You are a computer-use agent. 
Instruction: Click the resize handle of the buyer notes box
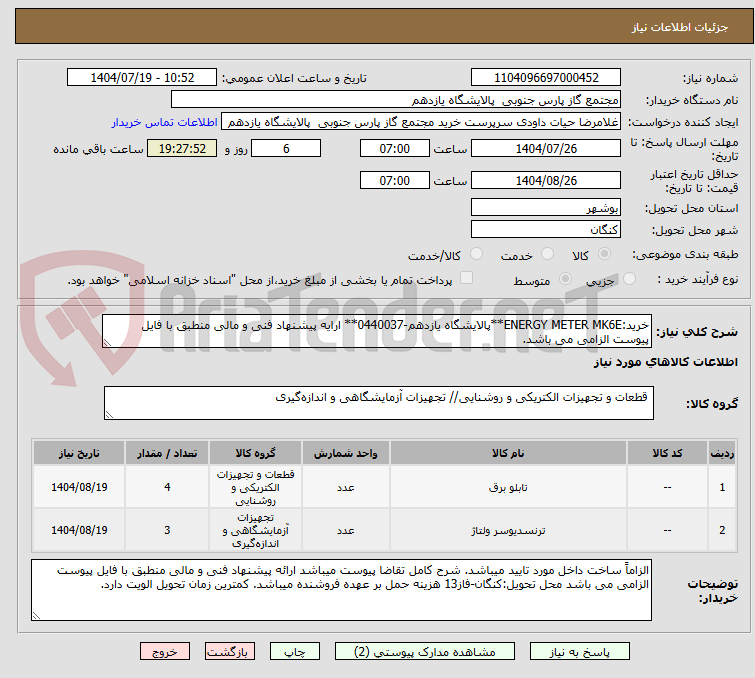tap(37, 615)
